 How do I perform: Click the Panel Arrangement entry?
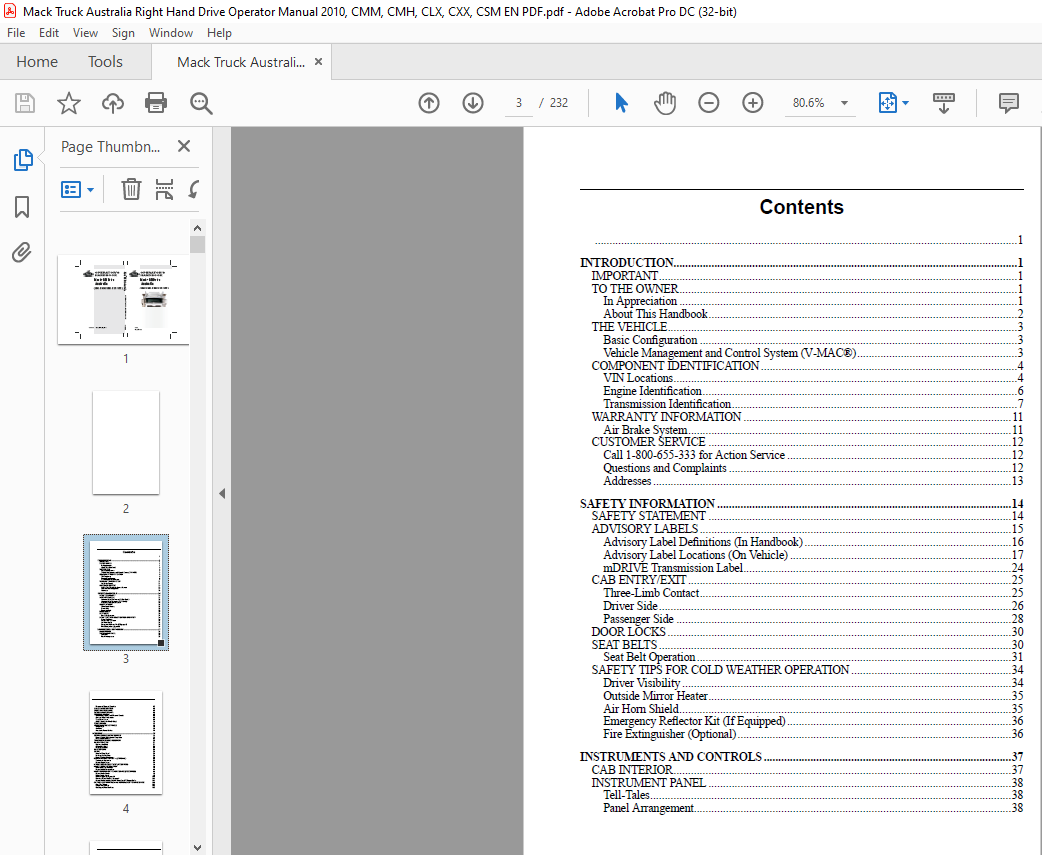tap(813, 808)
